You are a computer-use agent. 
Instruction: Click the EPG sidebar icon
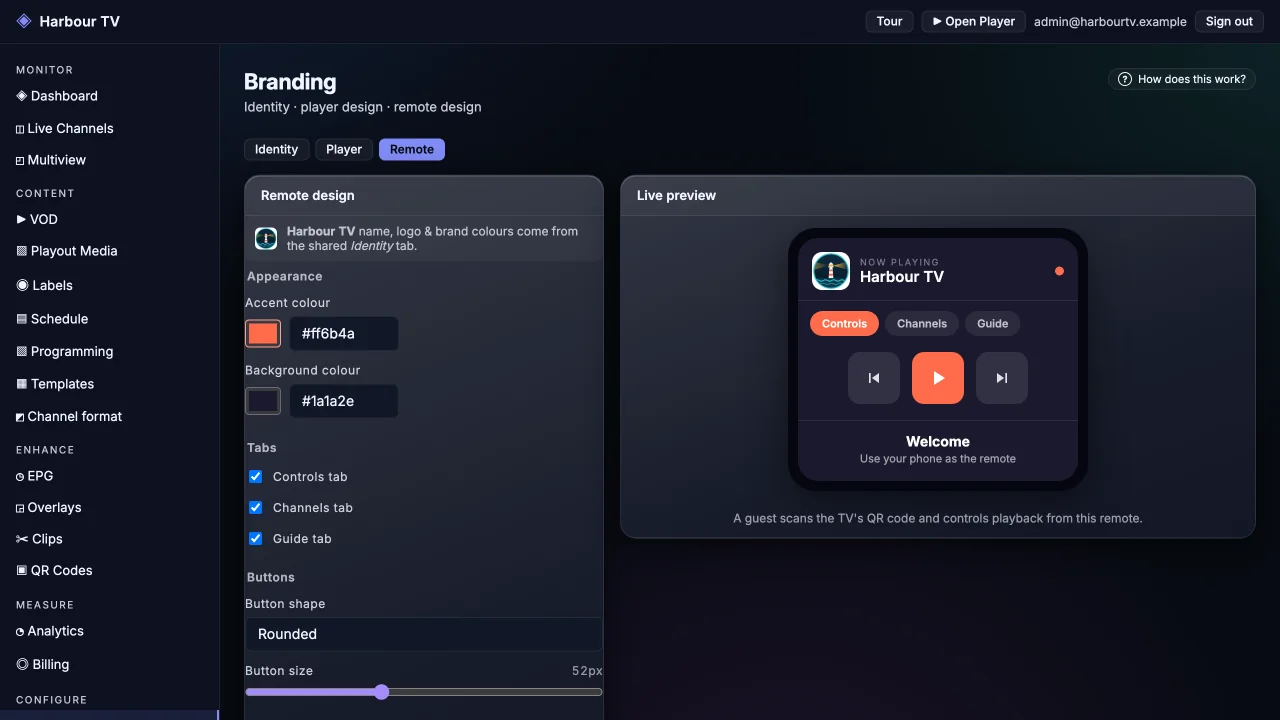[x=20, y=477]
